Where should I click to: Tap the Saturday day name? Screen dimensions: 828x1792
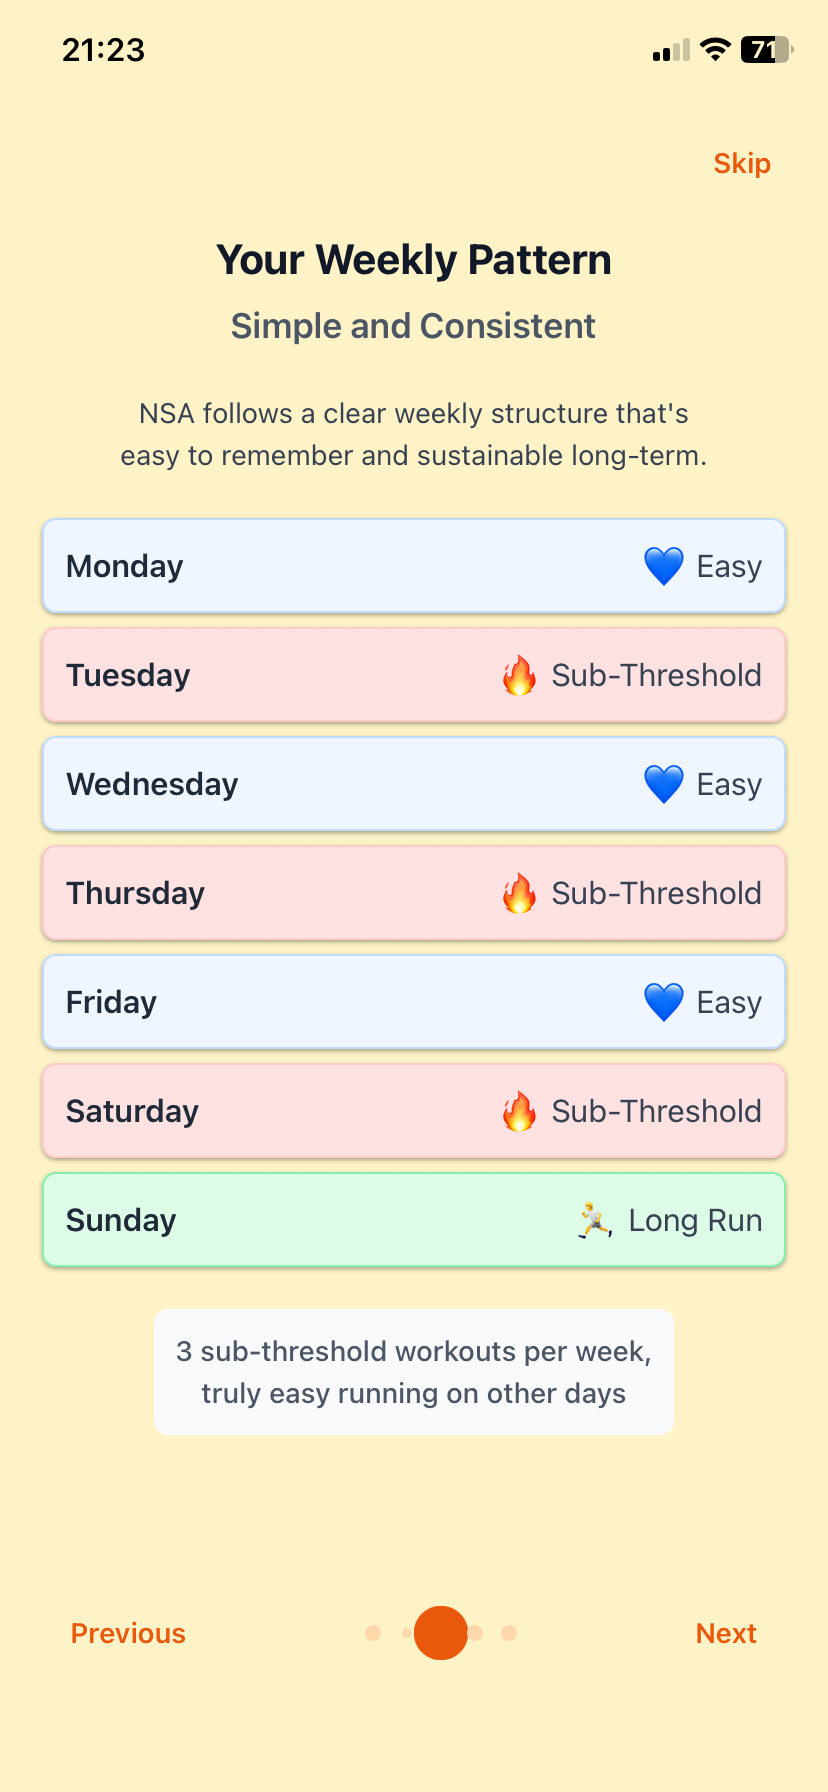[132, 1111]
